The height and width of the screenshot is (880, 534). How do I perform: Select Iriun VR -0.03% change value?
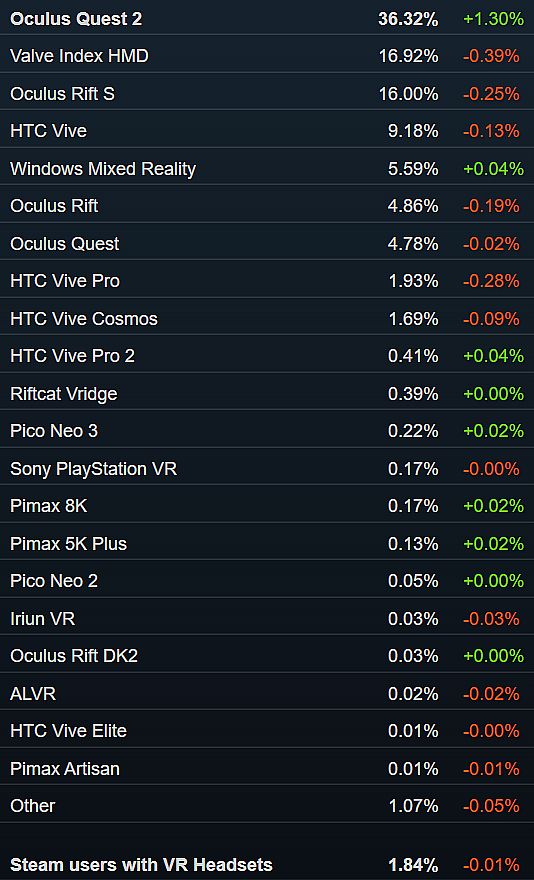tap(491, 618)
